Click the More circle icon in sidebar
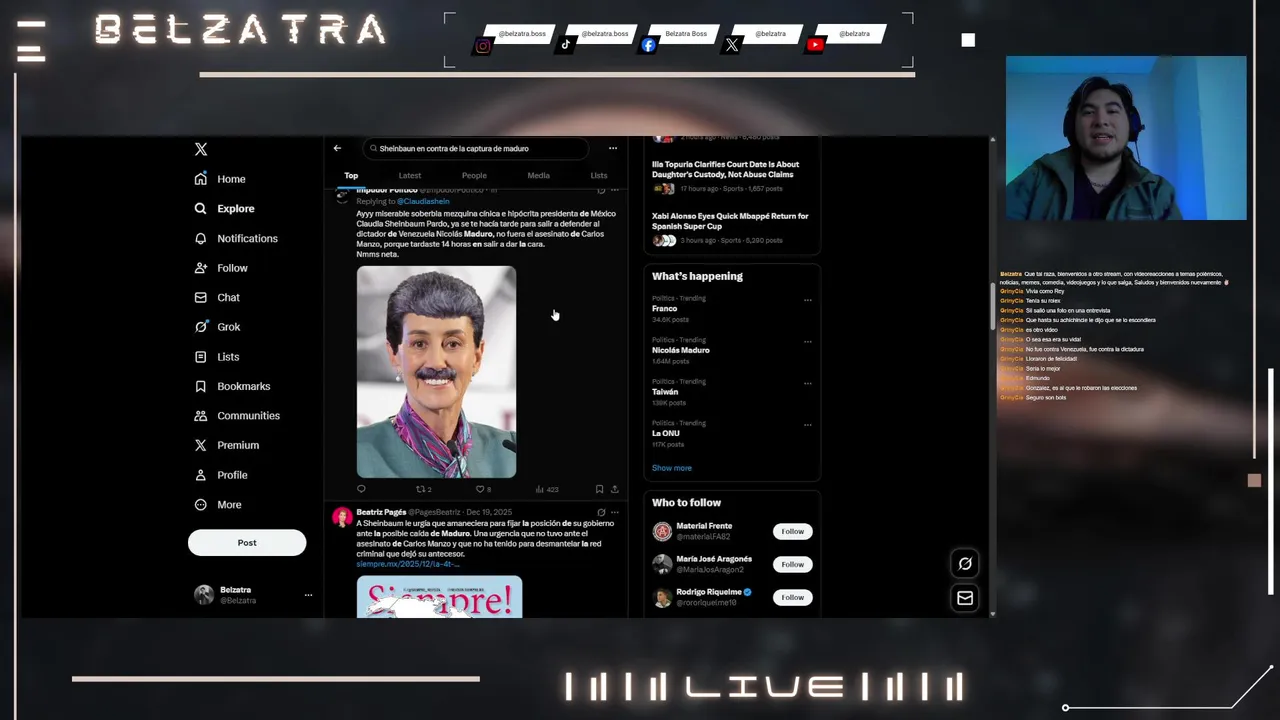 point(201,505)
